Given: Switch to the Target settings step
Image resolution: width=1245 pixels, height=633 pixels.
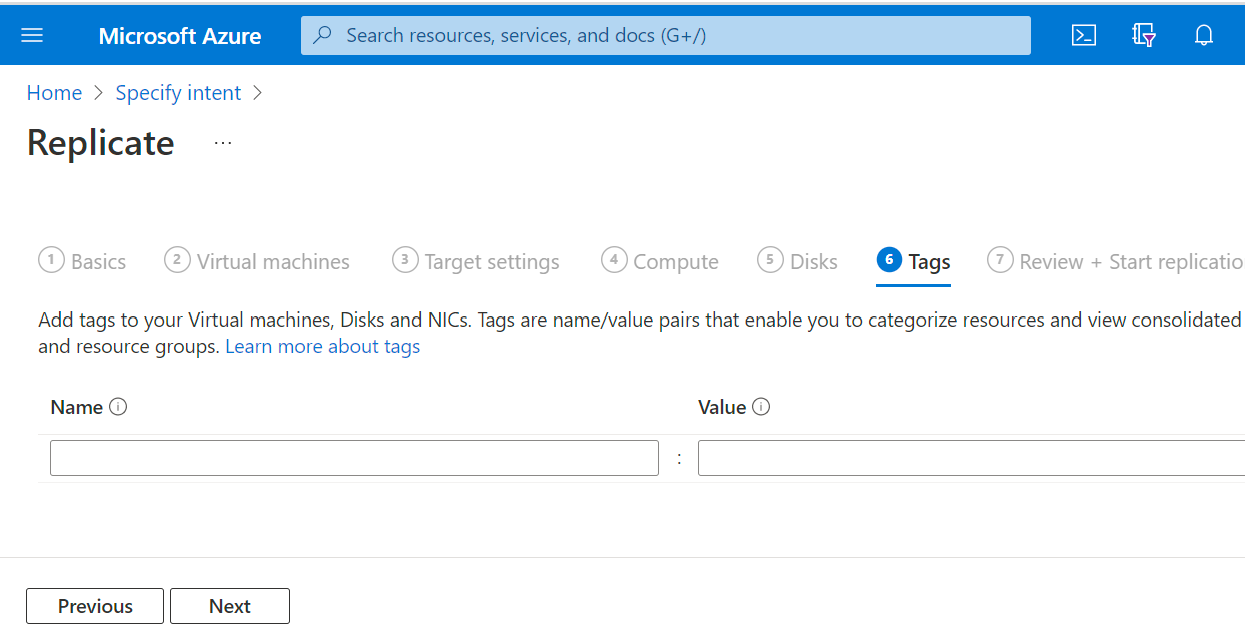Looking at the screenshot, I should [476, 261].
